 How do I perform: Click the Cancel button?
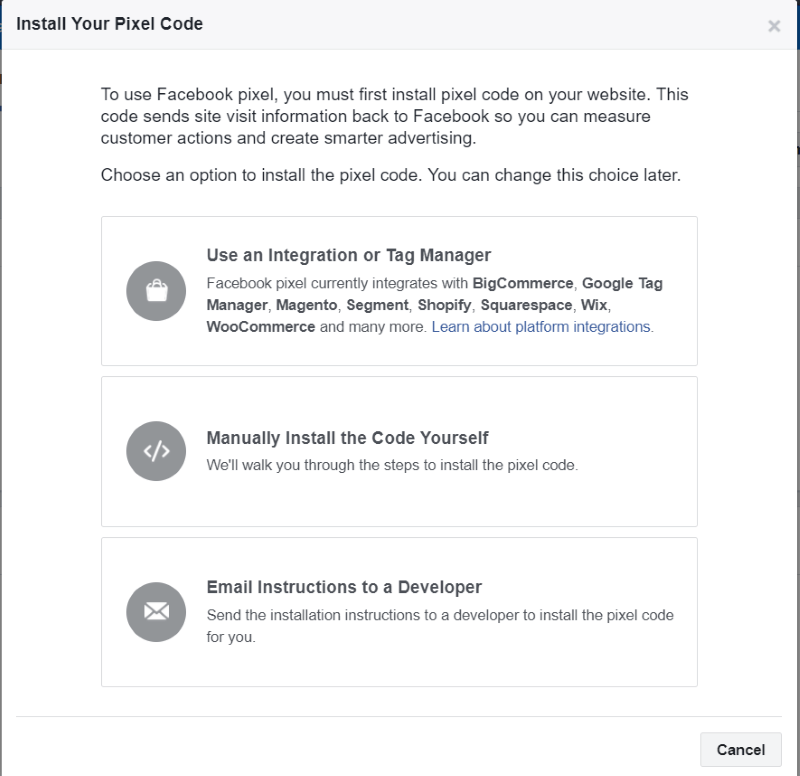(x=741, y=749)
